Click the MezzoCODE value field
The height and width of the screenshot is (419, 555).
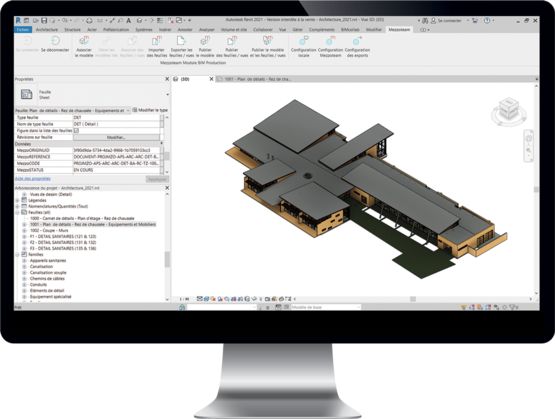pyautogui.click(x=116, y=163)
